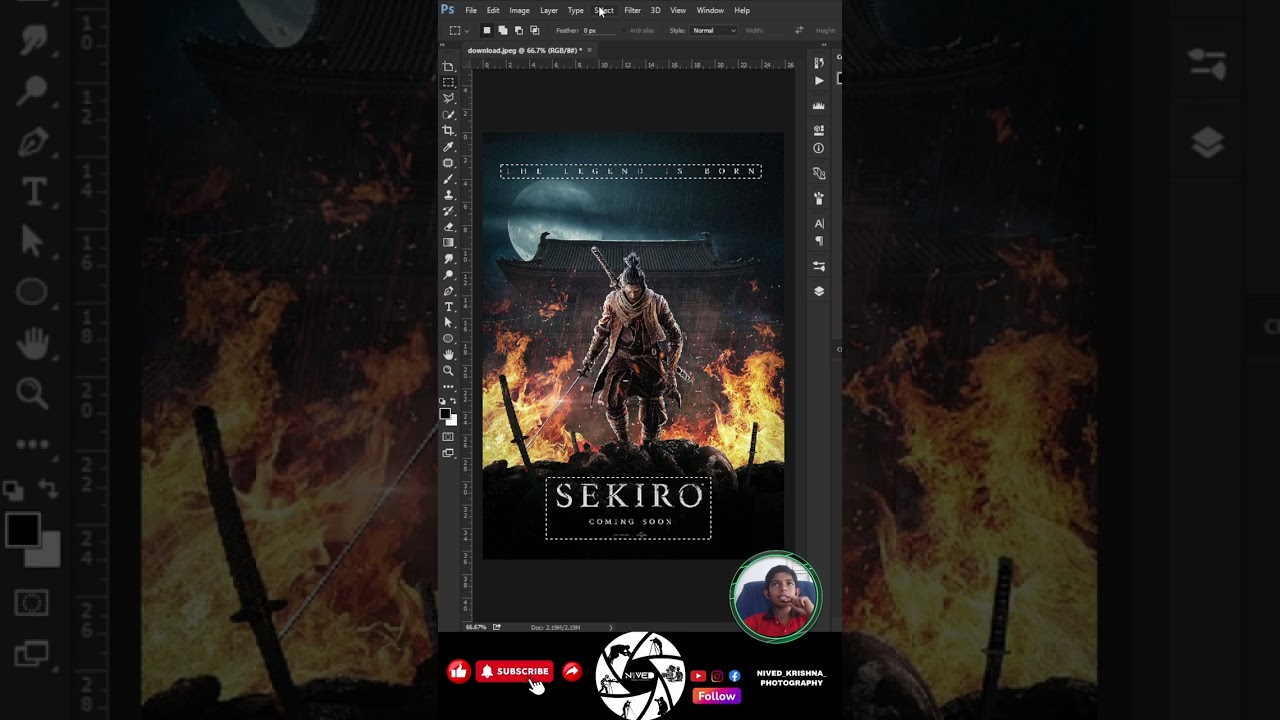
Task: Open the Filter menu
Action: tap(632, 11)
